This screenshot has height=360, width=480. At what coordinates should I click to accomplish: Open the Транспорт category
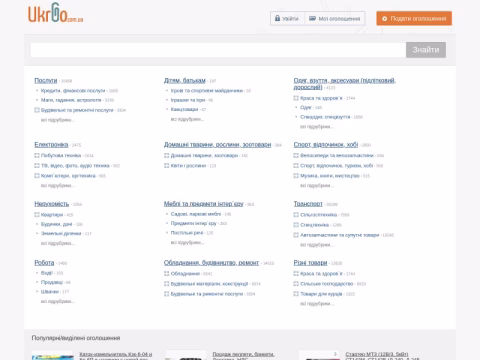pyautogui.click(x=308, y=204)
